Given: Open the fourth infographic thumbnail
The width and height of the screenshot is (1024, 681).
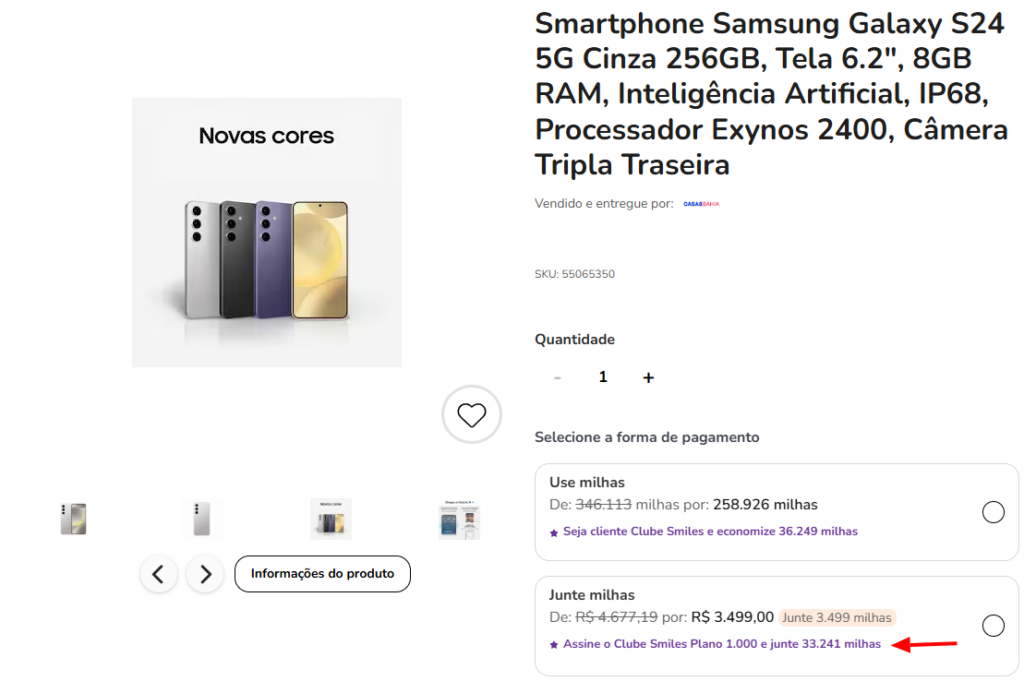Looking at the screenshot, I should click(x=459, y=519).
